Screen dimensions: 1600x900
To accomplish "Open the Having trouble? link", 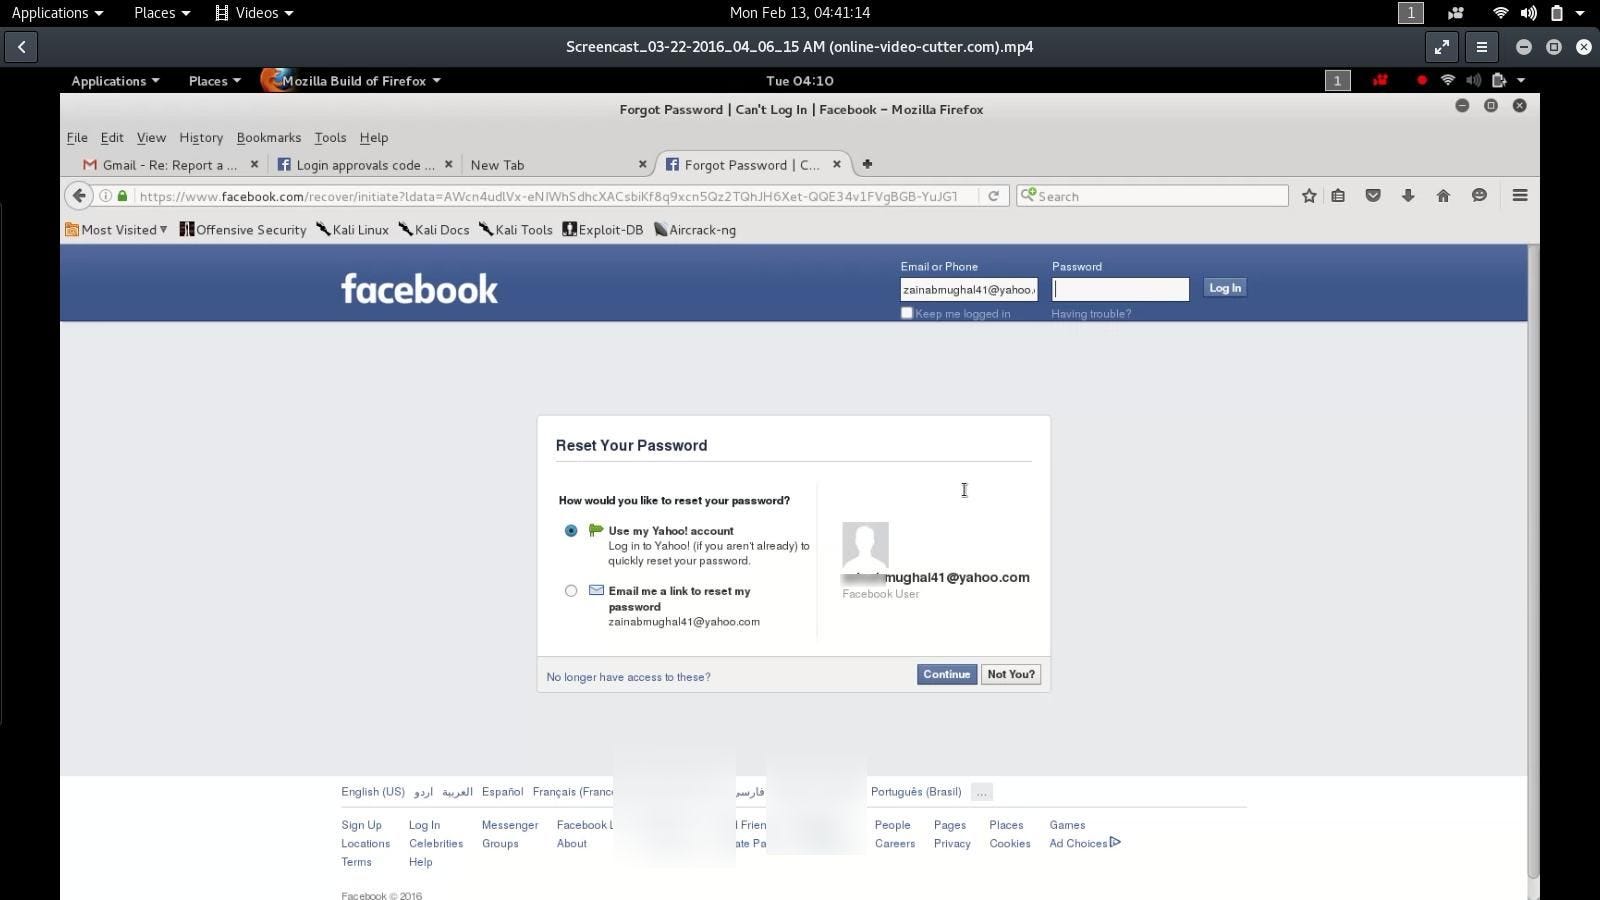I will 1091,314.
